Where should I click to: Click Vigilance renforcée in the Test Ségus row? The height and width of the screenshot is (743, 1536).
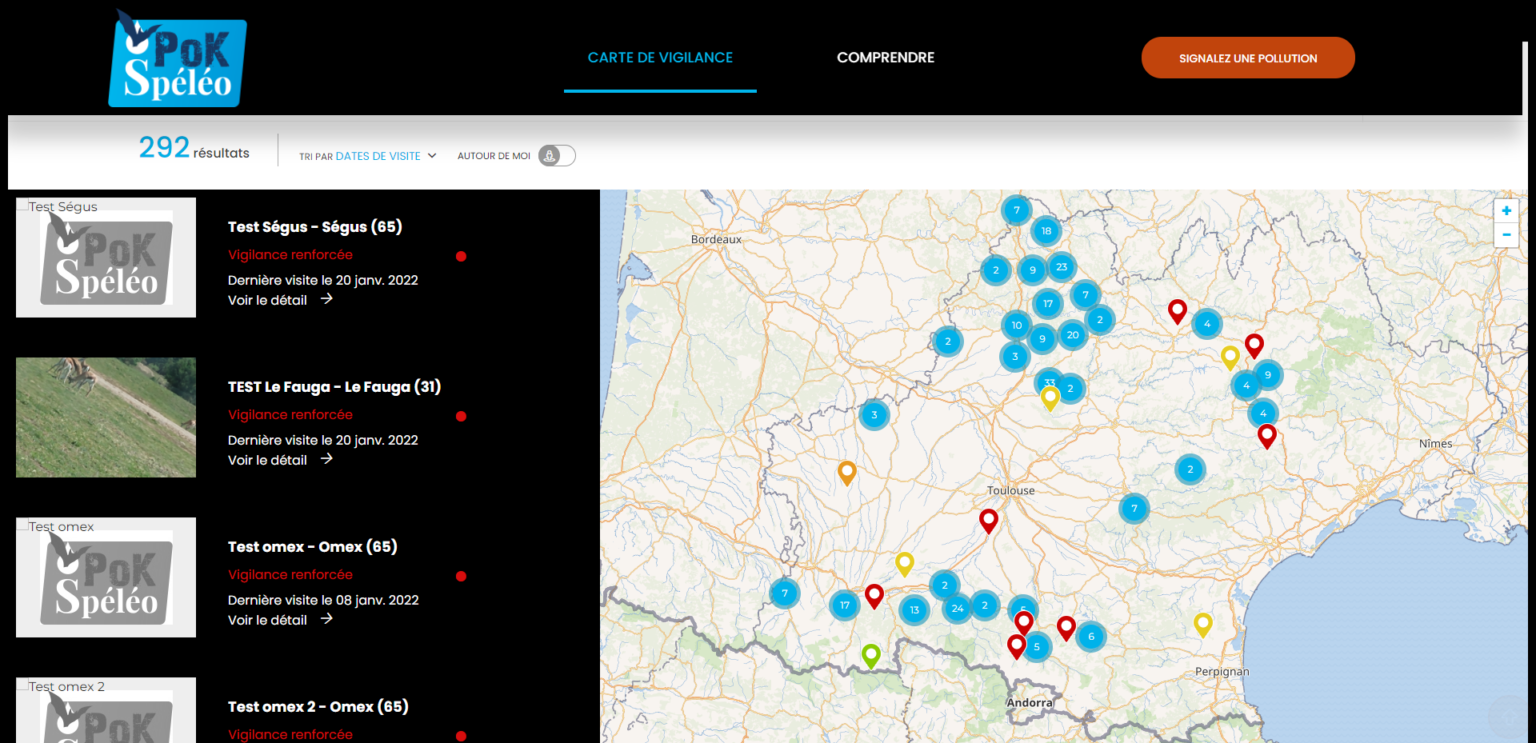[290, 255]
